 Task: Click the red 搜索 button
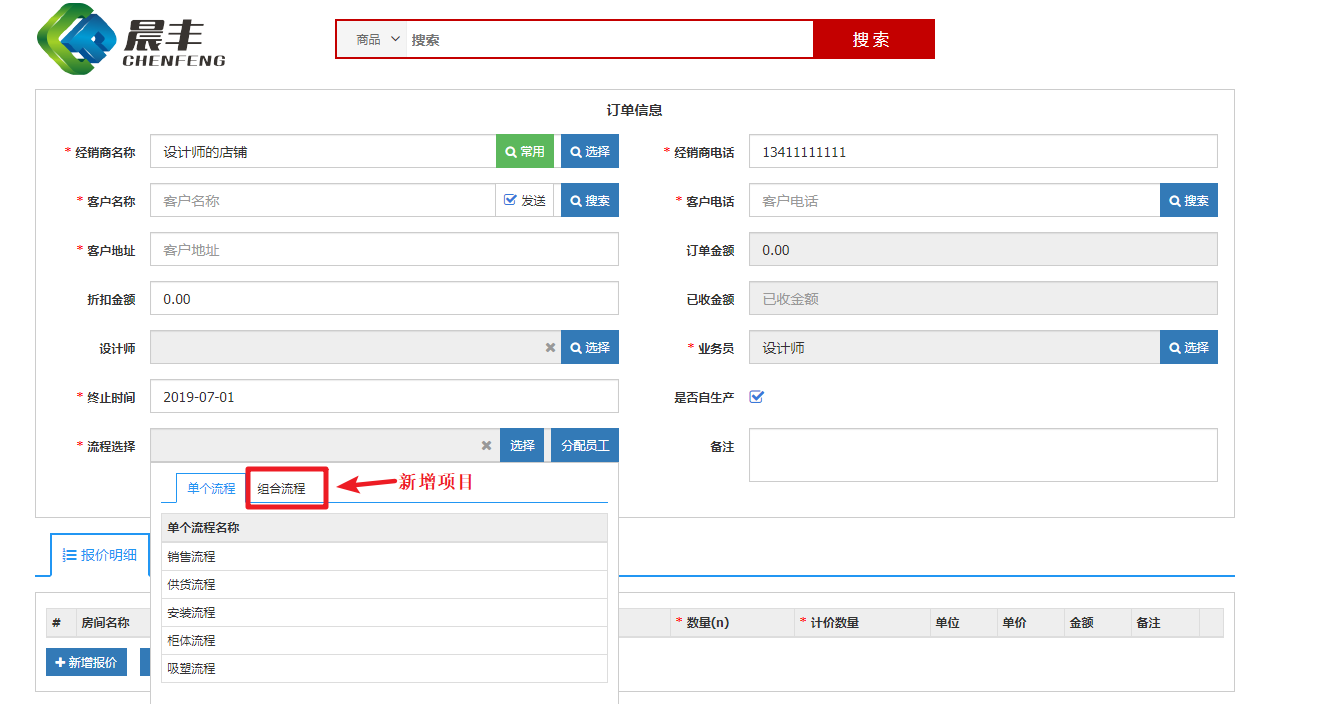click(x=872, y=40)
